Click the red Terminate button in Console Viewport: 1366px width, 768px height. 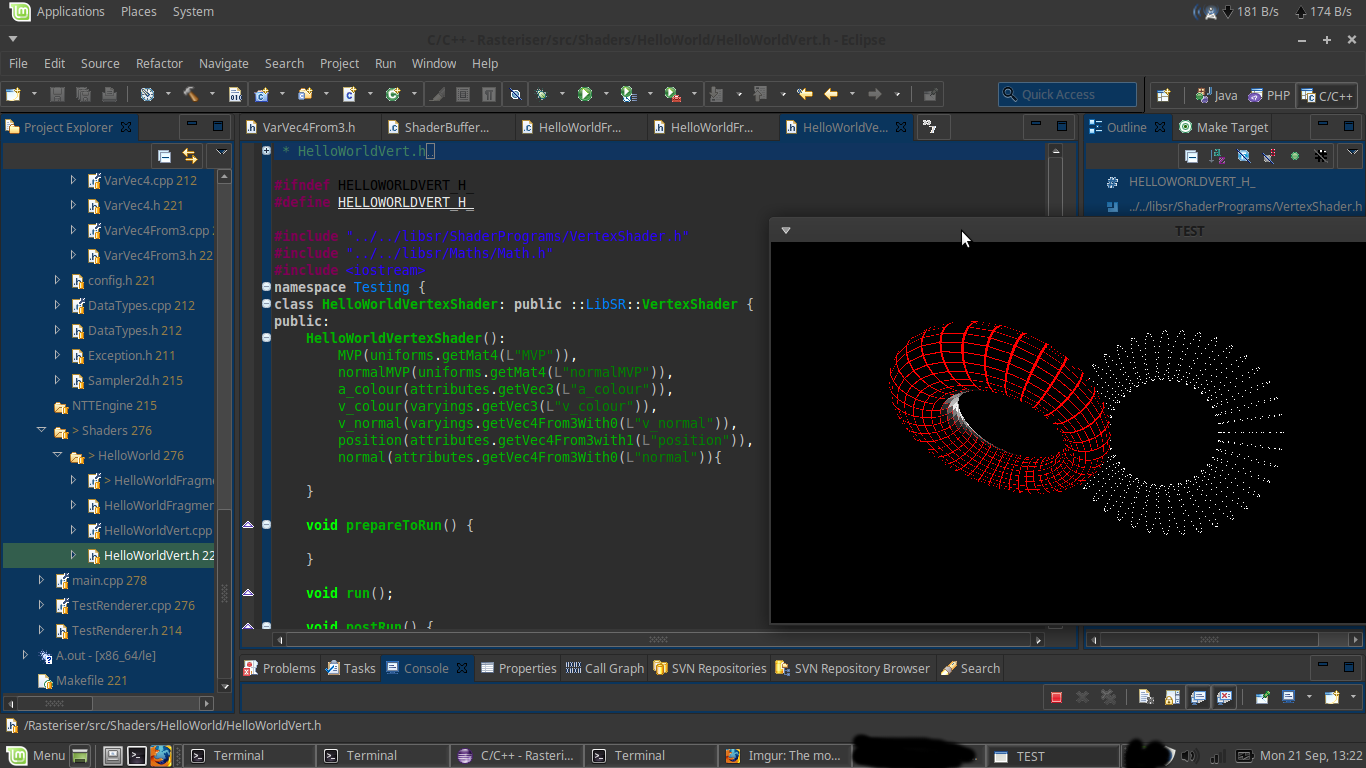click(1056, 697)
